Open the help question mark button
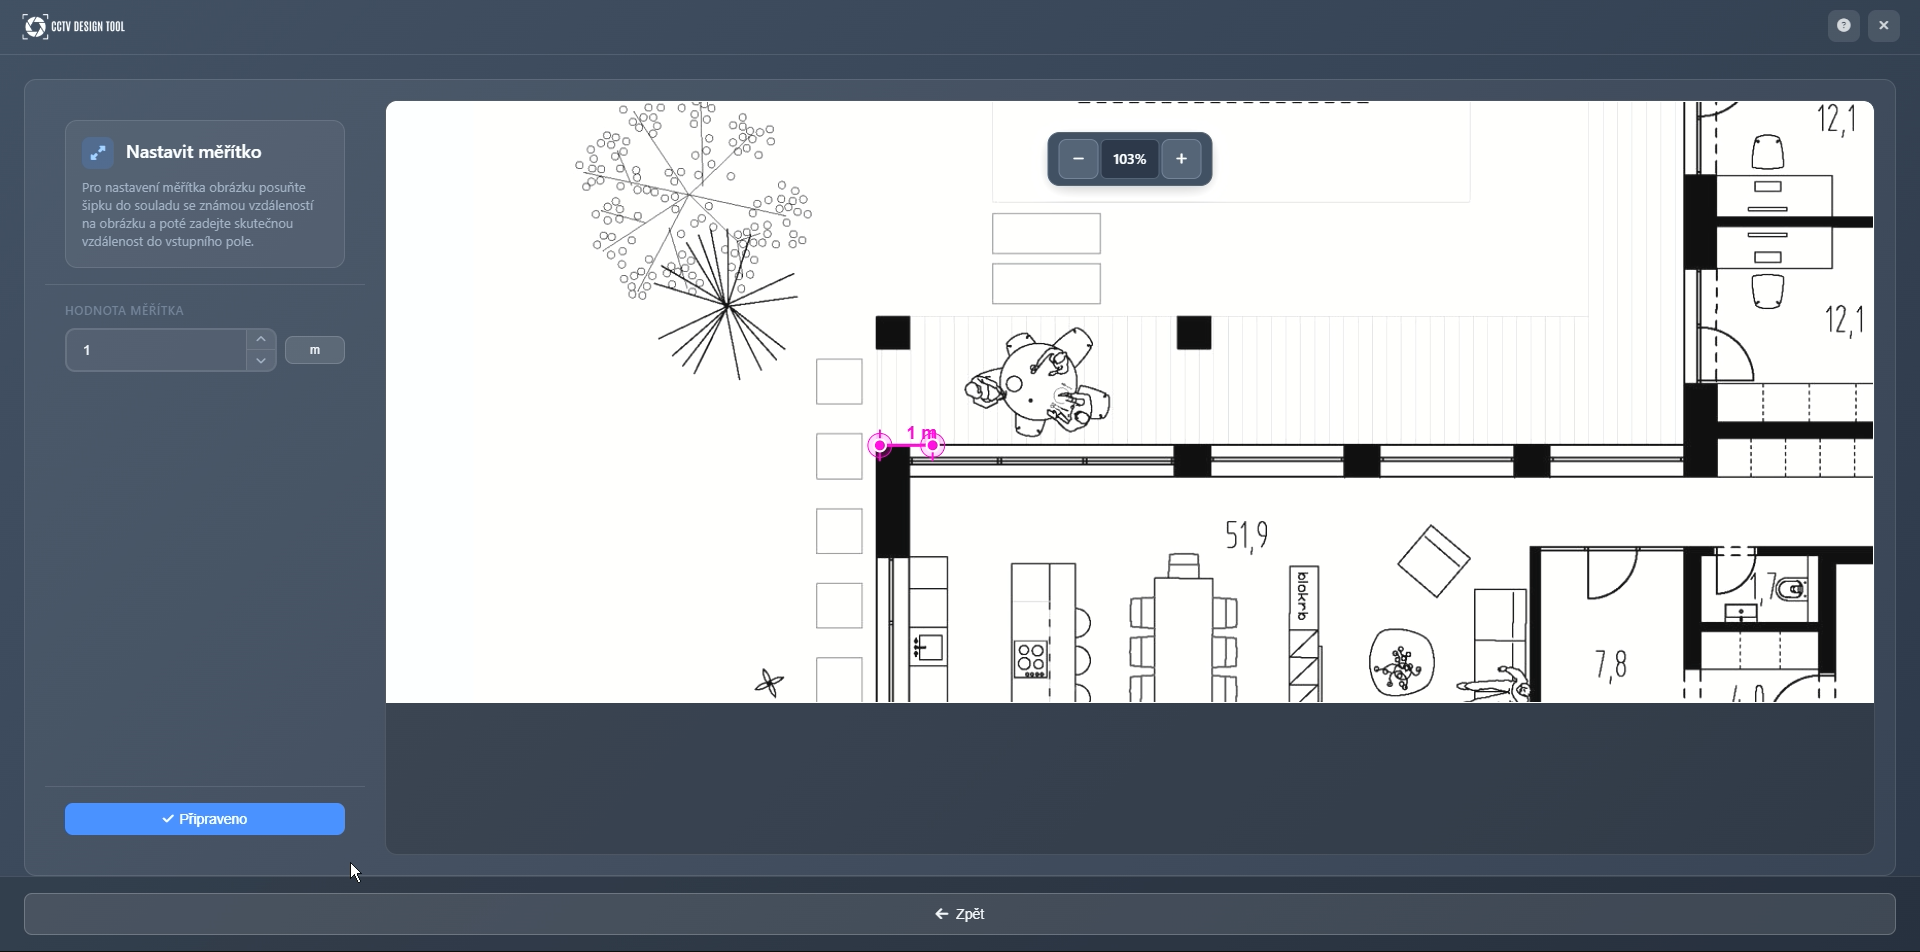This screenshot has height=952, width=1920. (x=1844, y=26)
